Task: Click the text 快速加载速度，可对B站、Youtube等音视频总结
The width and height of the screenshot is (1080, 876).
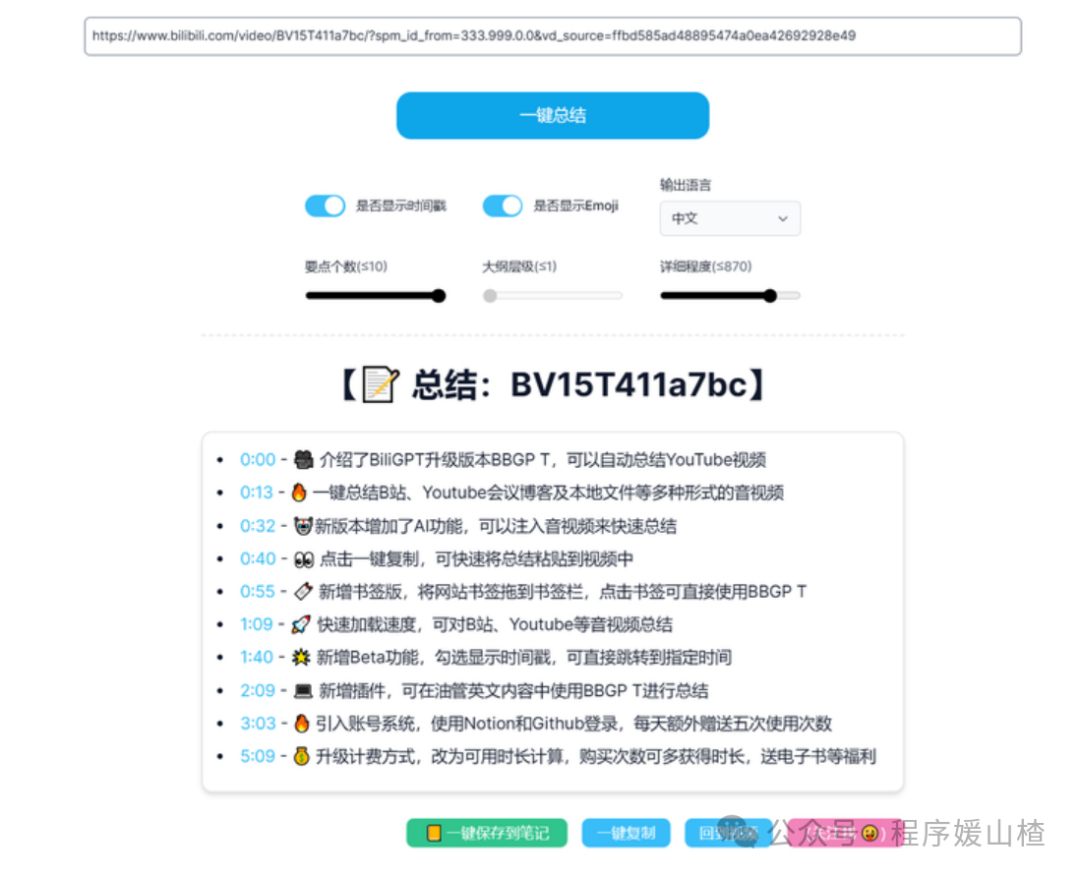Action: pyautogui.click(x=495, y=625)
